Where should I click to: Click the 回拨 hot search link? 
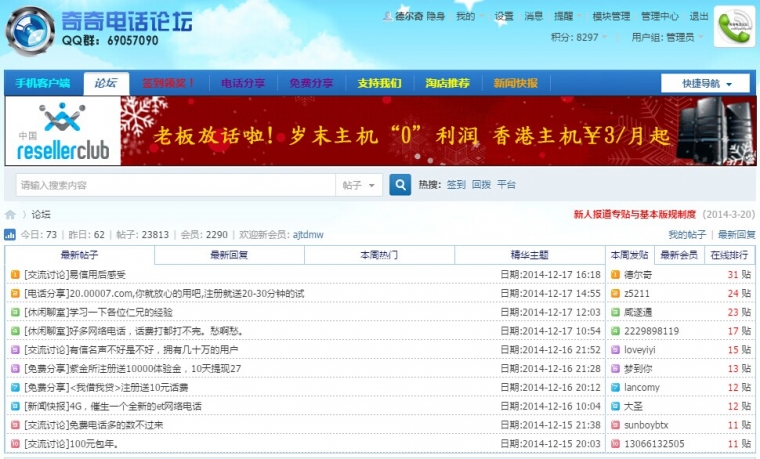481,185
